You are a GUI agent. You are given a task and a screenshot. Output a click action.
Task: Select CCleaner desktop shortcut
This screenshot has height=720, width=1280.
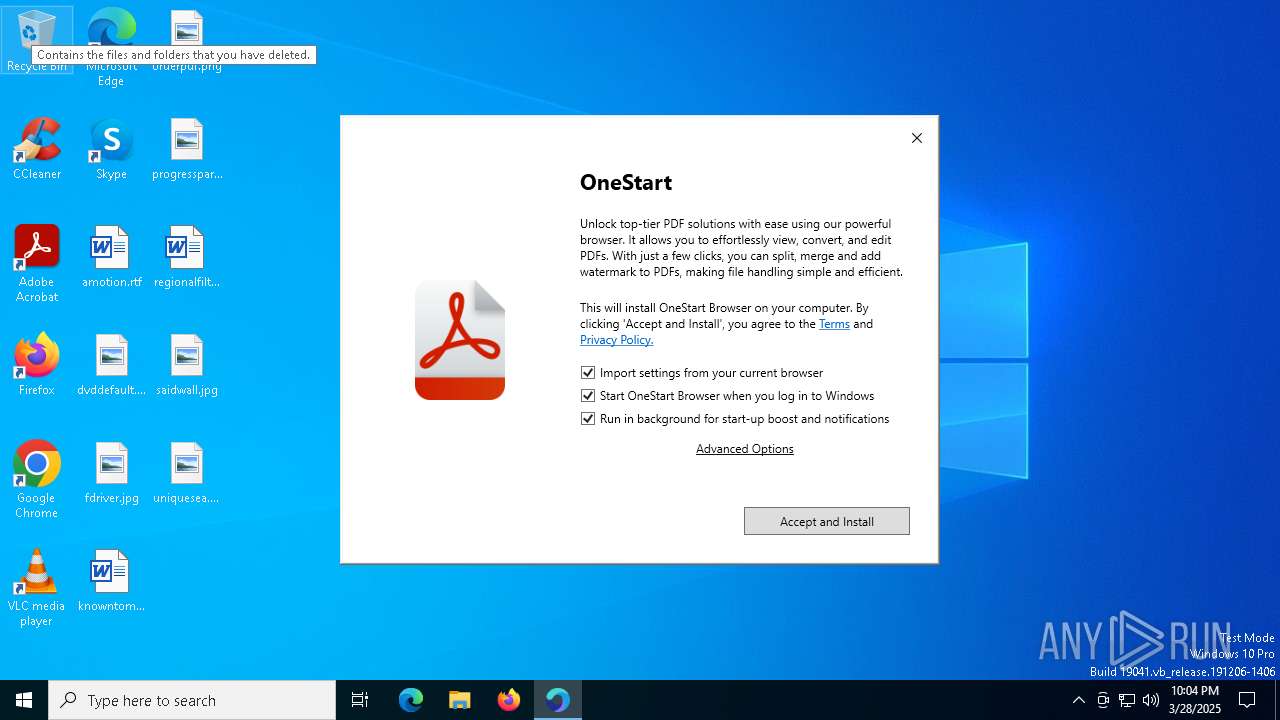click(x=37, y=150)
